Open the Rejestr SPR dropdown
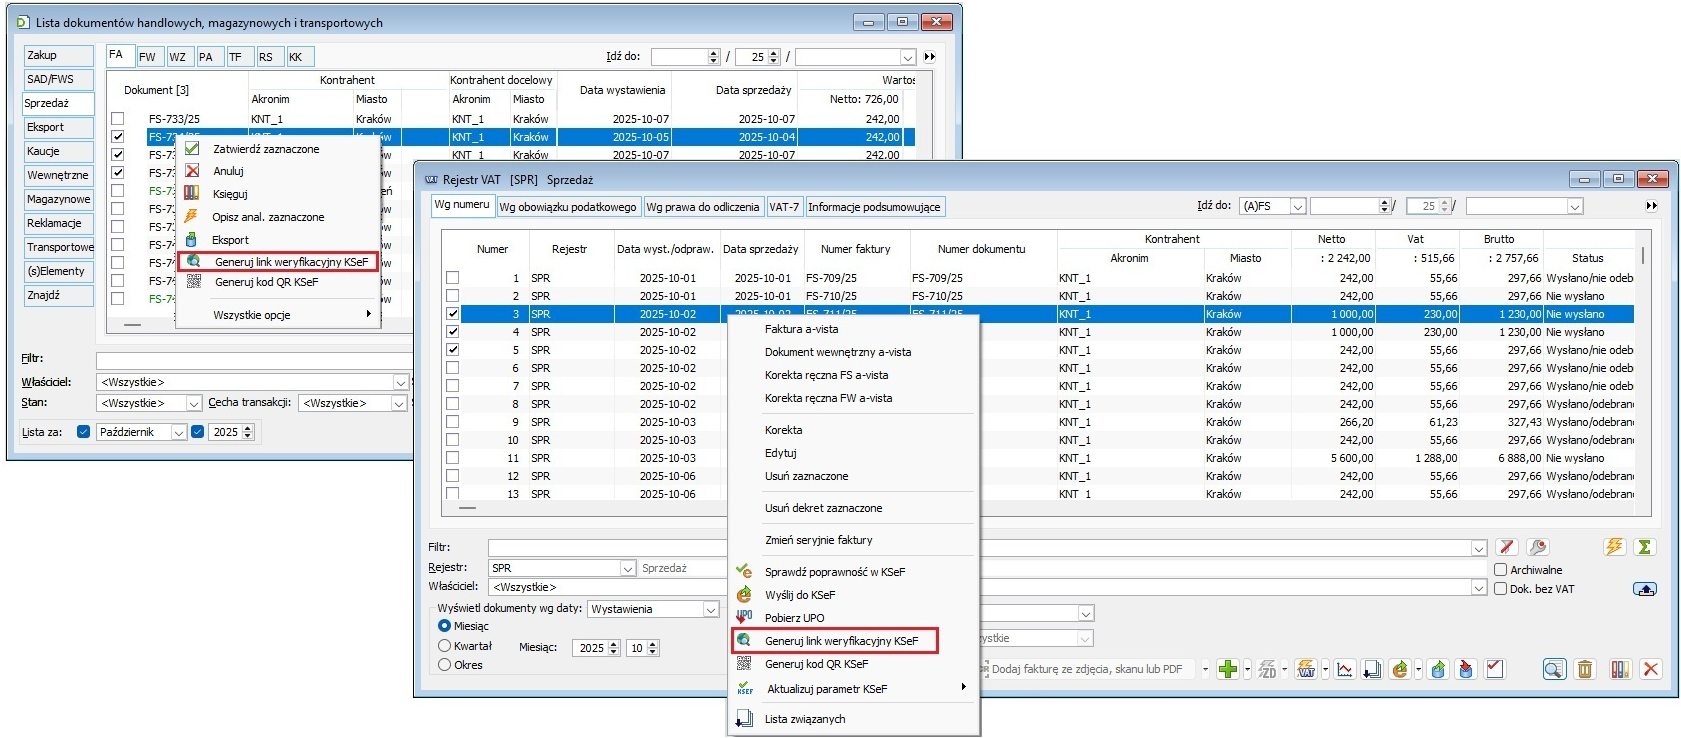 628,568
